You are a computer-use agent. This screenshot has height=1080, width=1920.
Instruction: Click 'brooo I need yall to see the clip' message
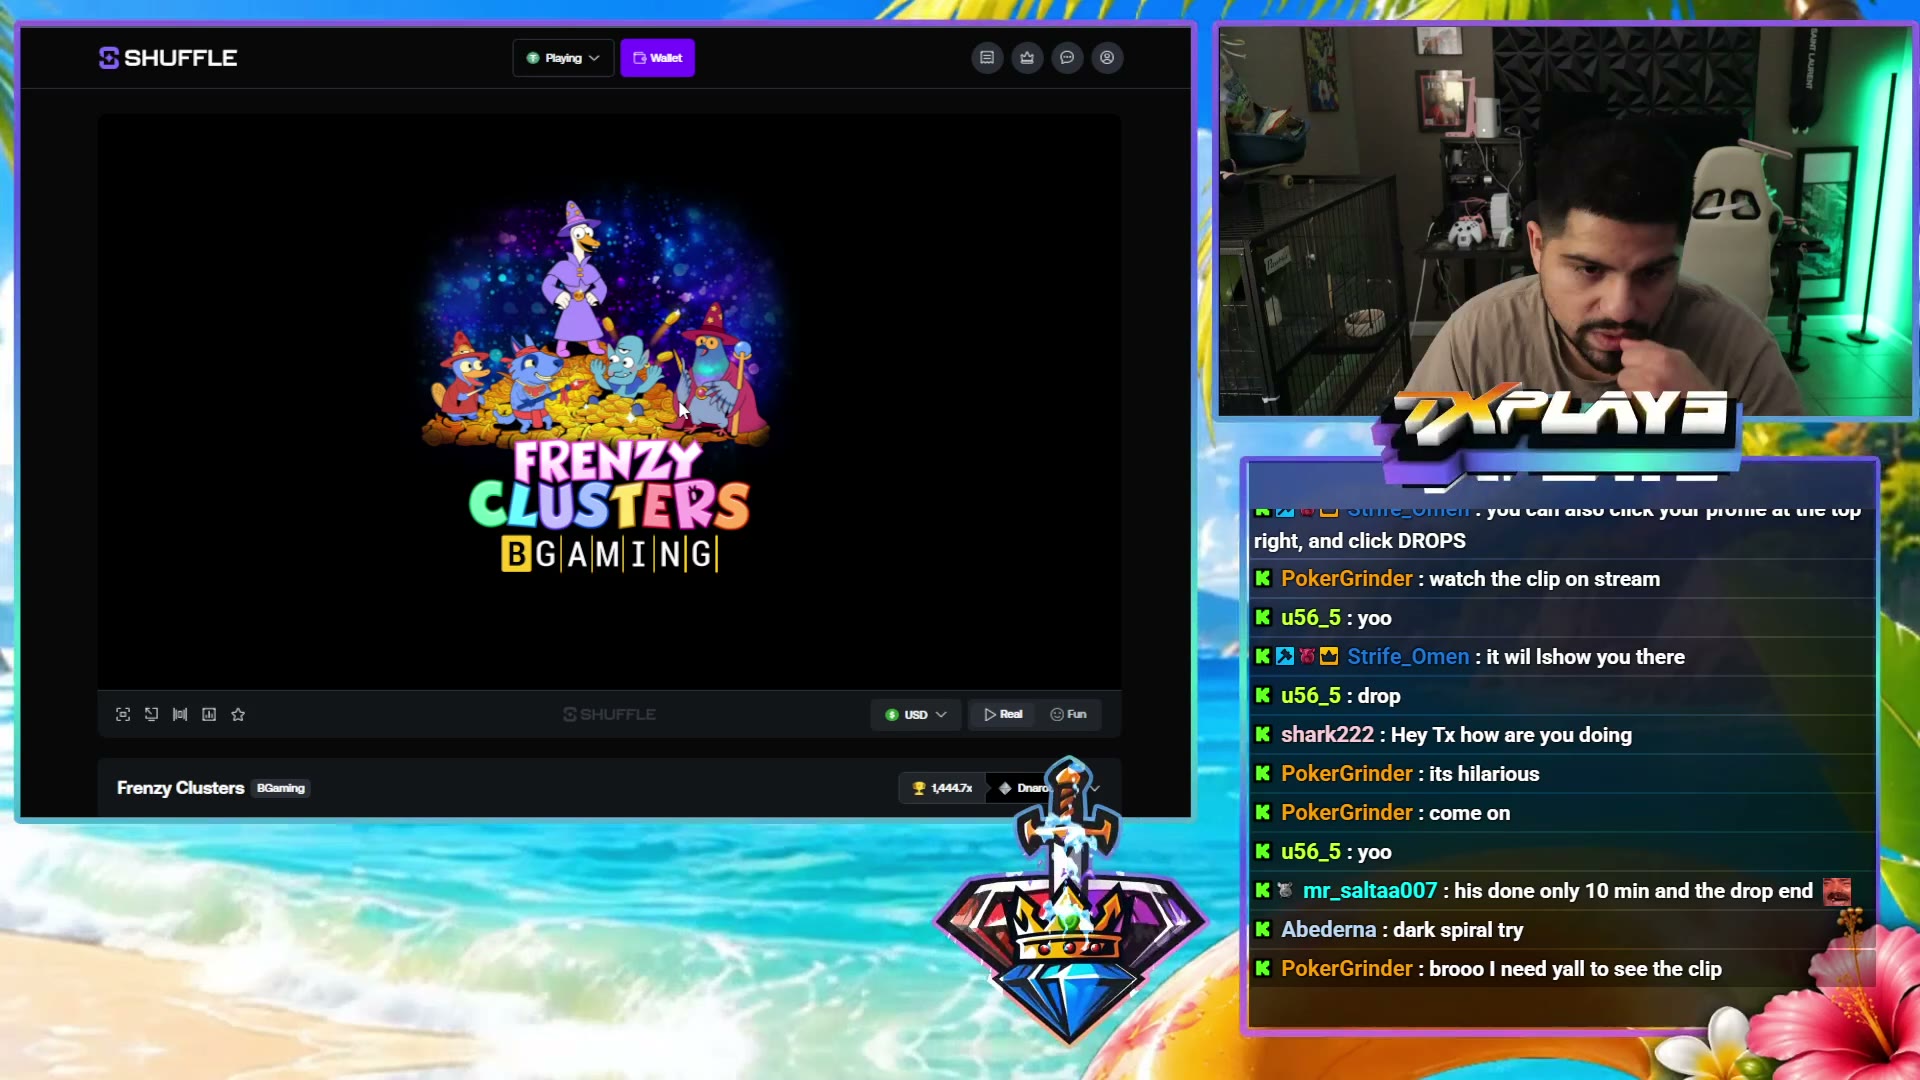point(1575,969)
